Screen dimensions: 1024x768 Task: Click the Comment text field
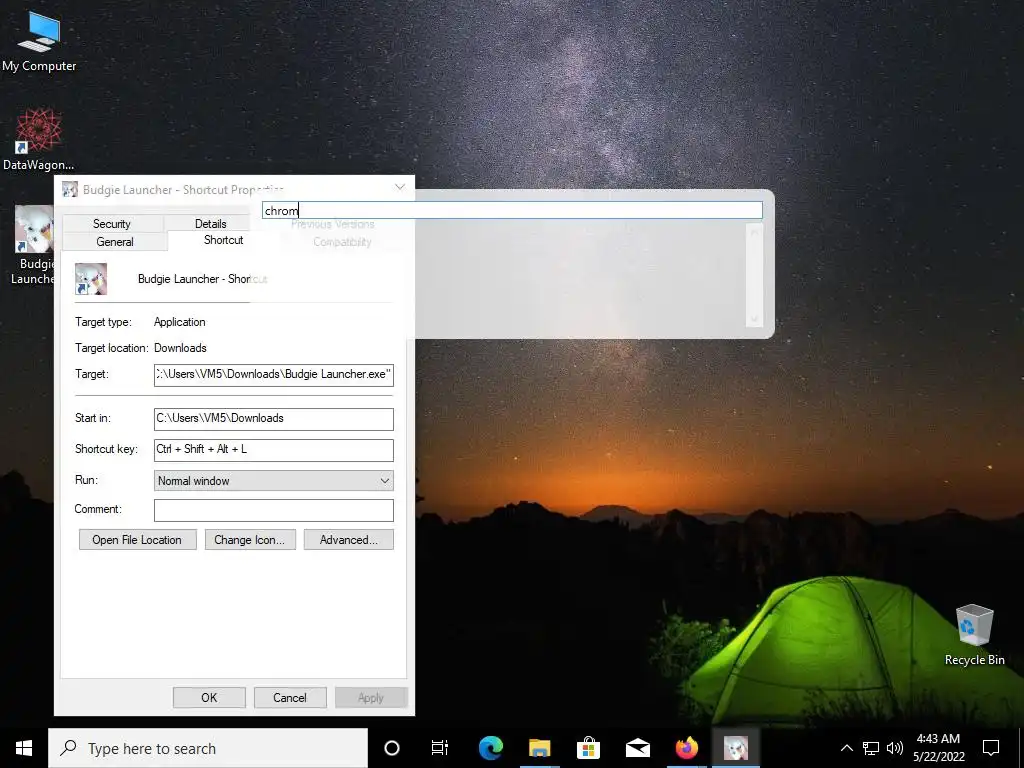pyautogui.click(x=274, y=510)
